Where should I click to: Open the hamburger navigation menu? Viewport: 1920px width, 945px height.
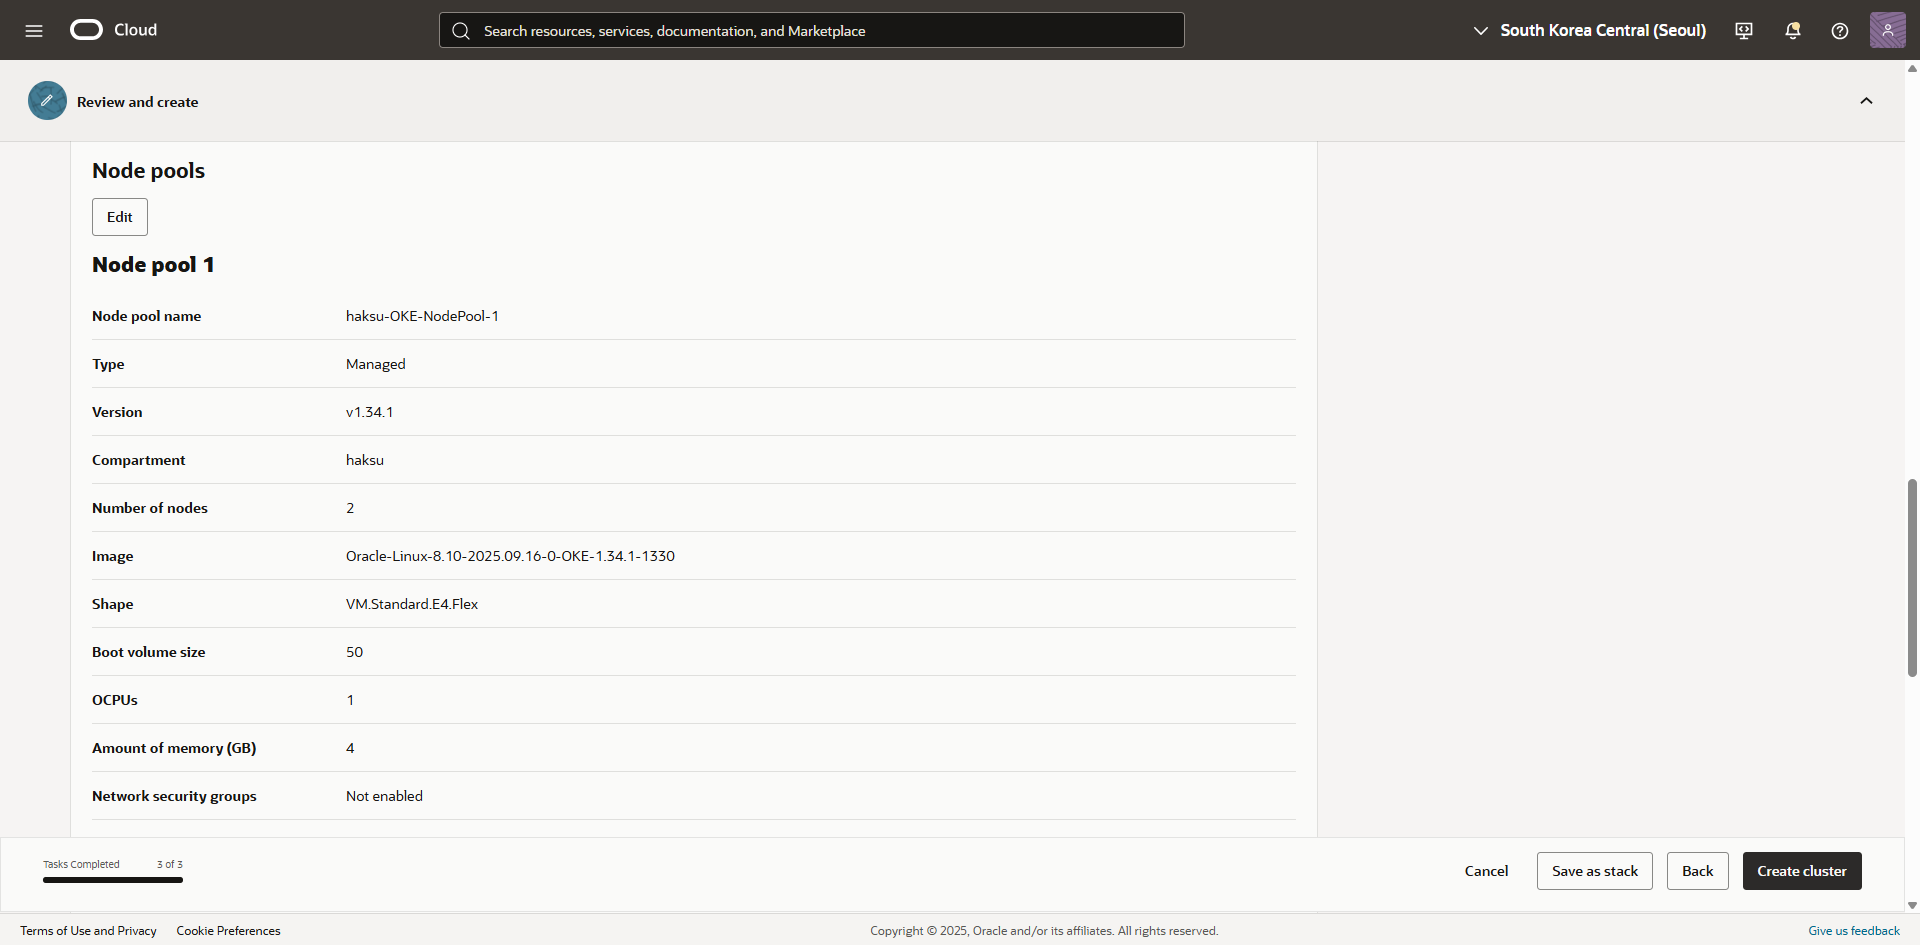point(34,31)
